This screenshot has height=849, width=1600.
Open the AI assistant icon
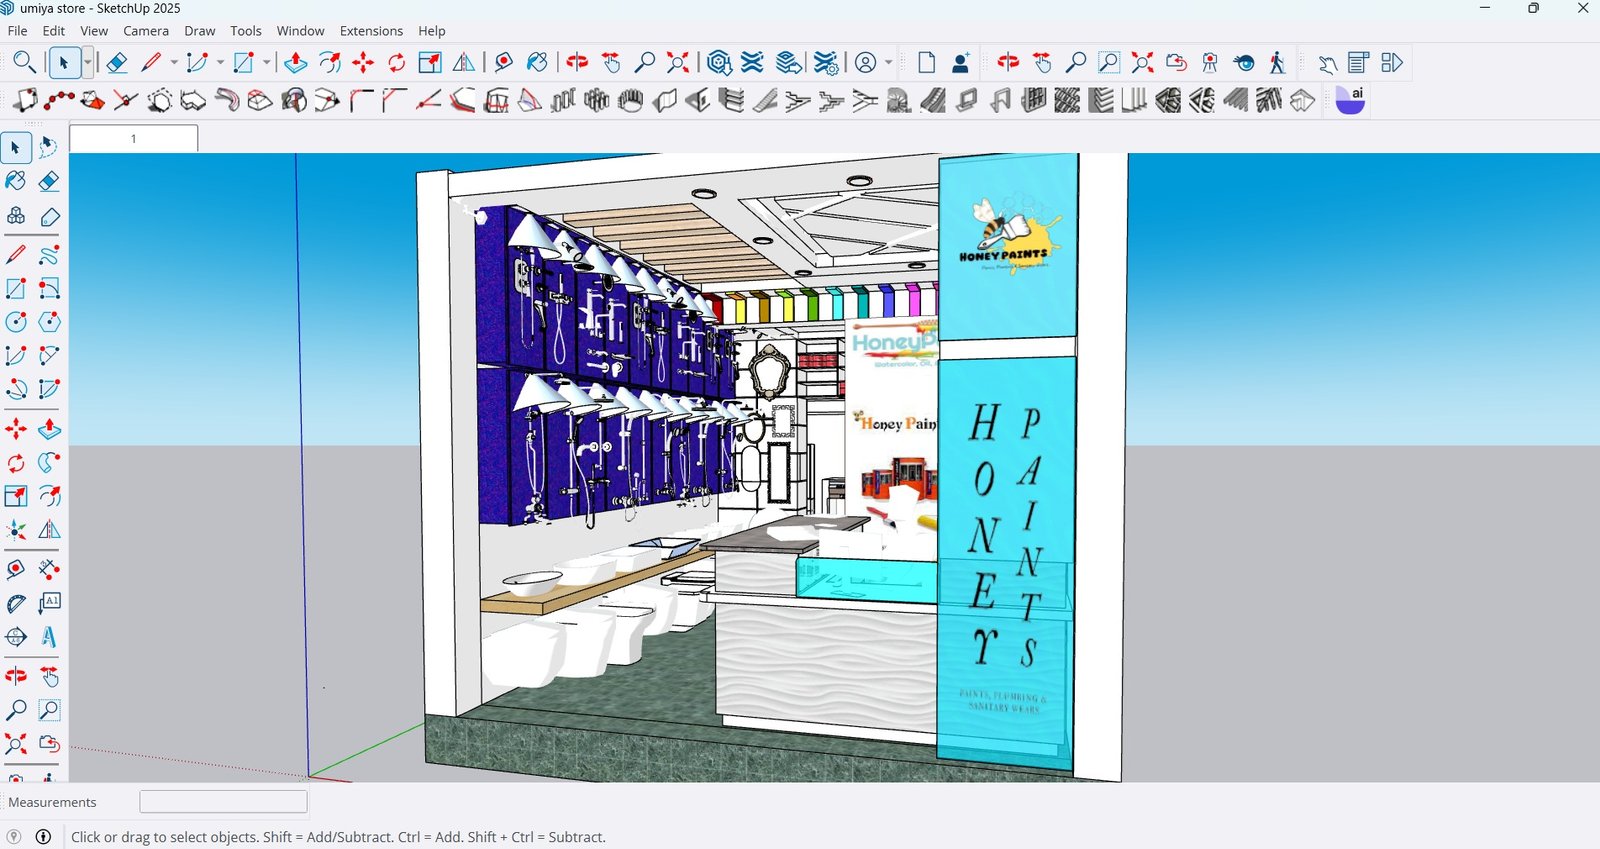tap(1350, 100)
